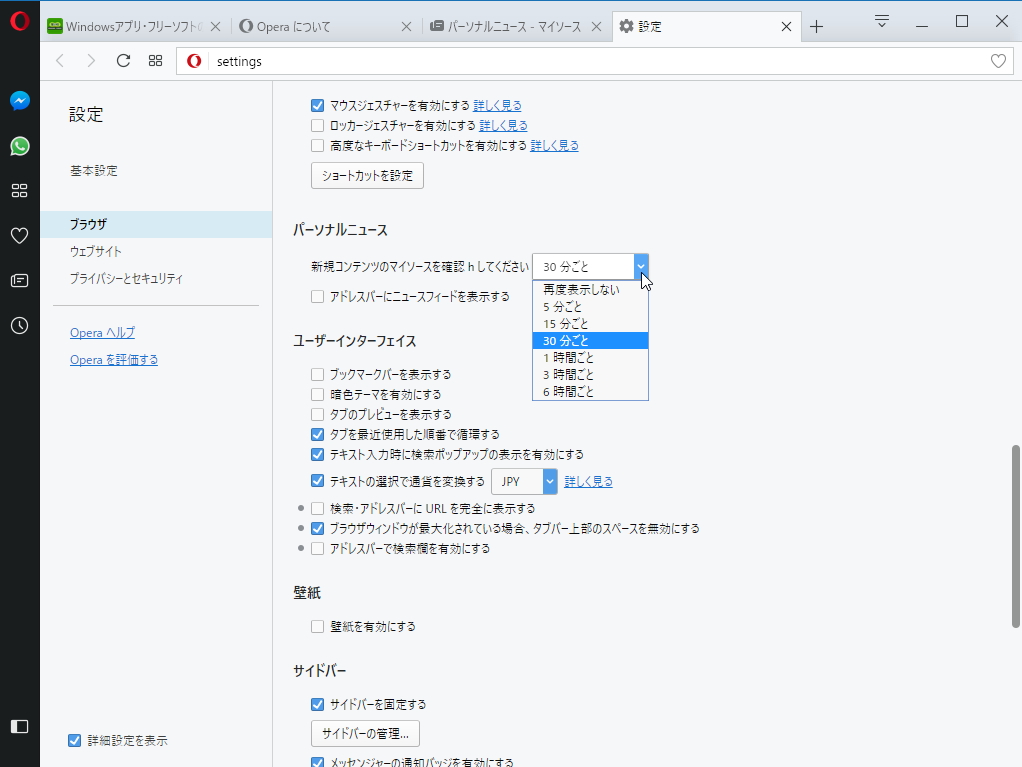Viewport: 1022px width, 767px height.
Task: Reload the settings page
Action: point(123,60)
